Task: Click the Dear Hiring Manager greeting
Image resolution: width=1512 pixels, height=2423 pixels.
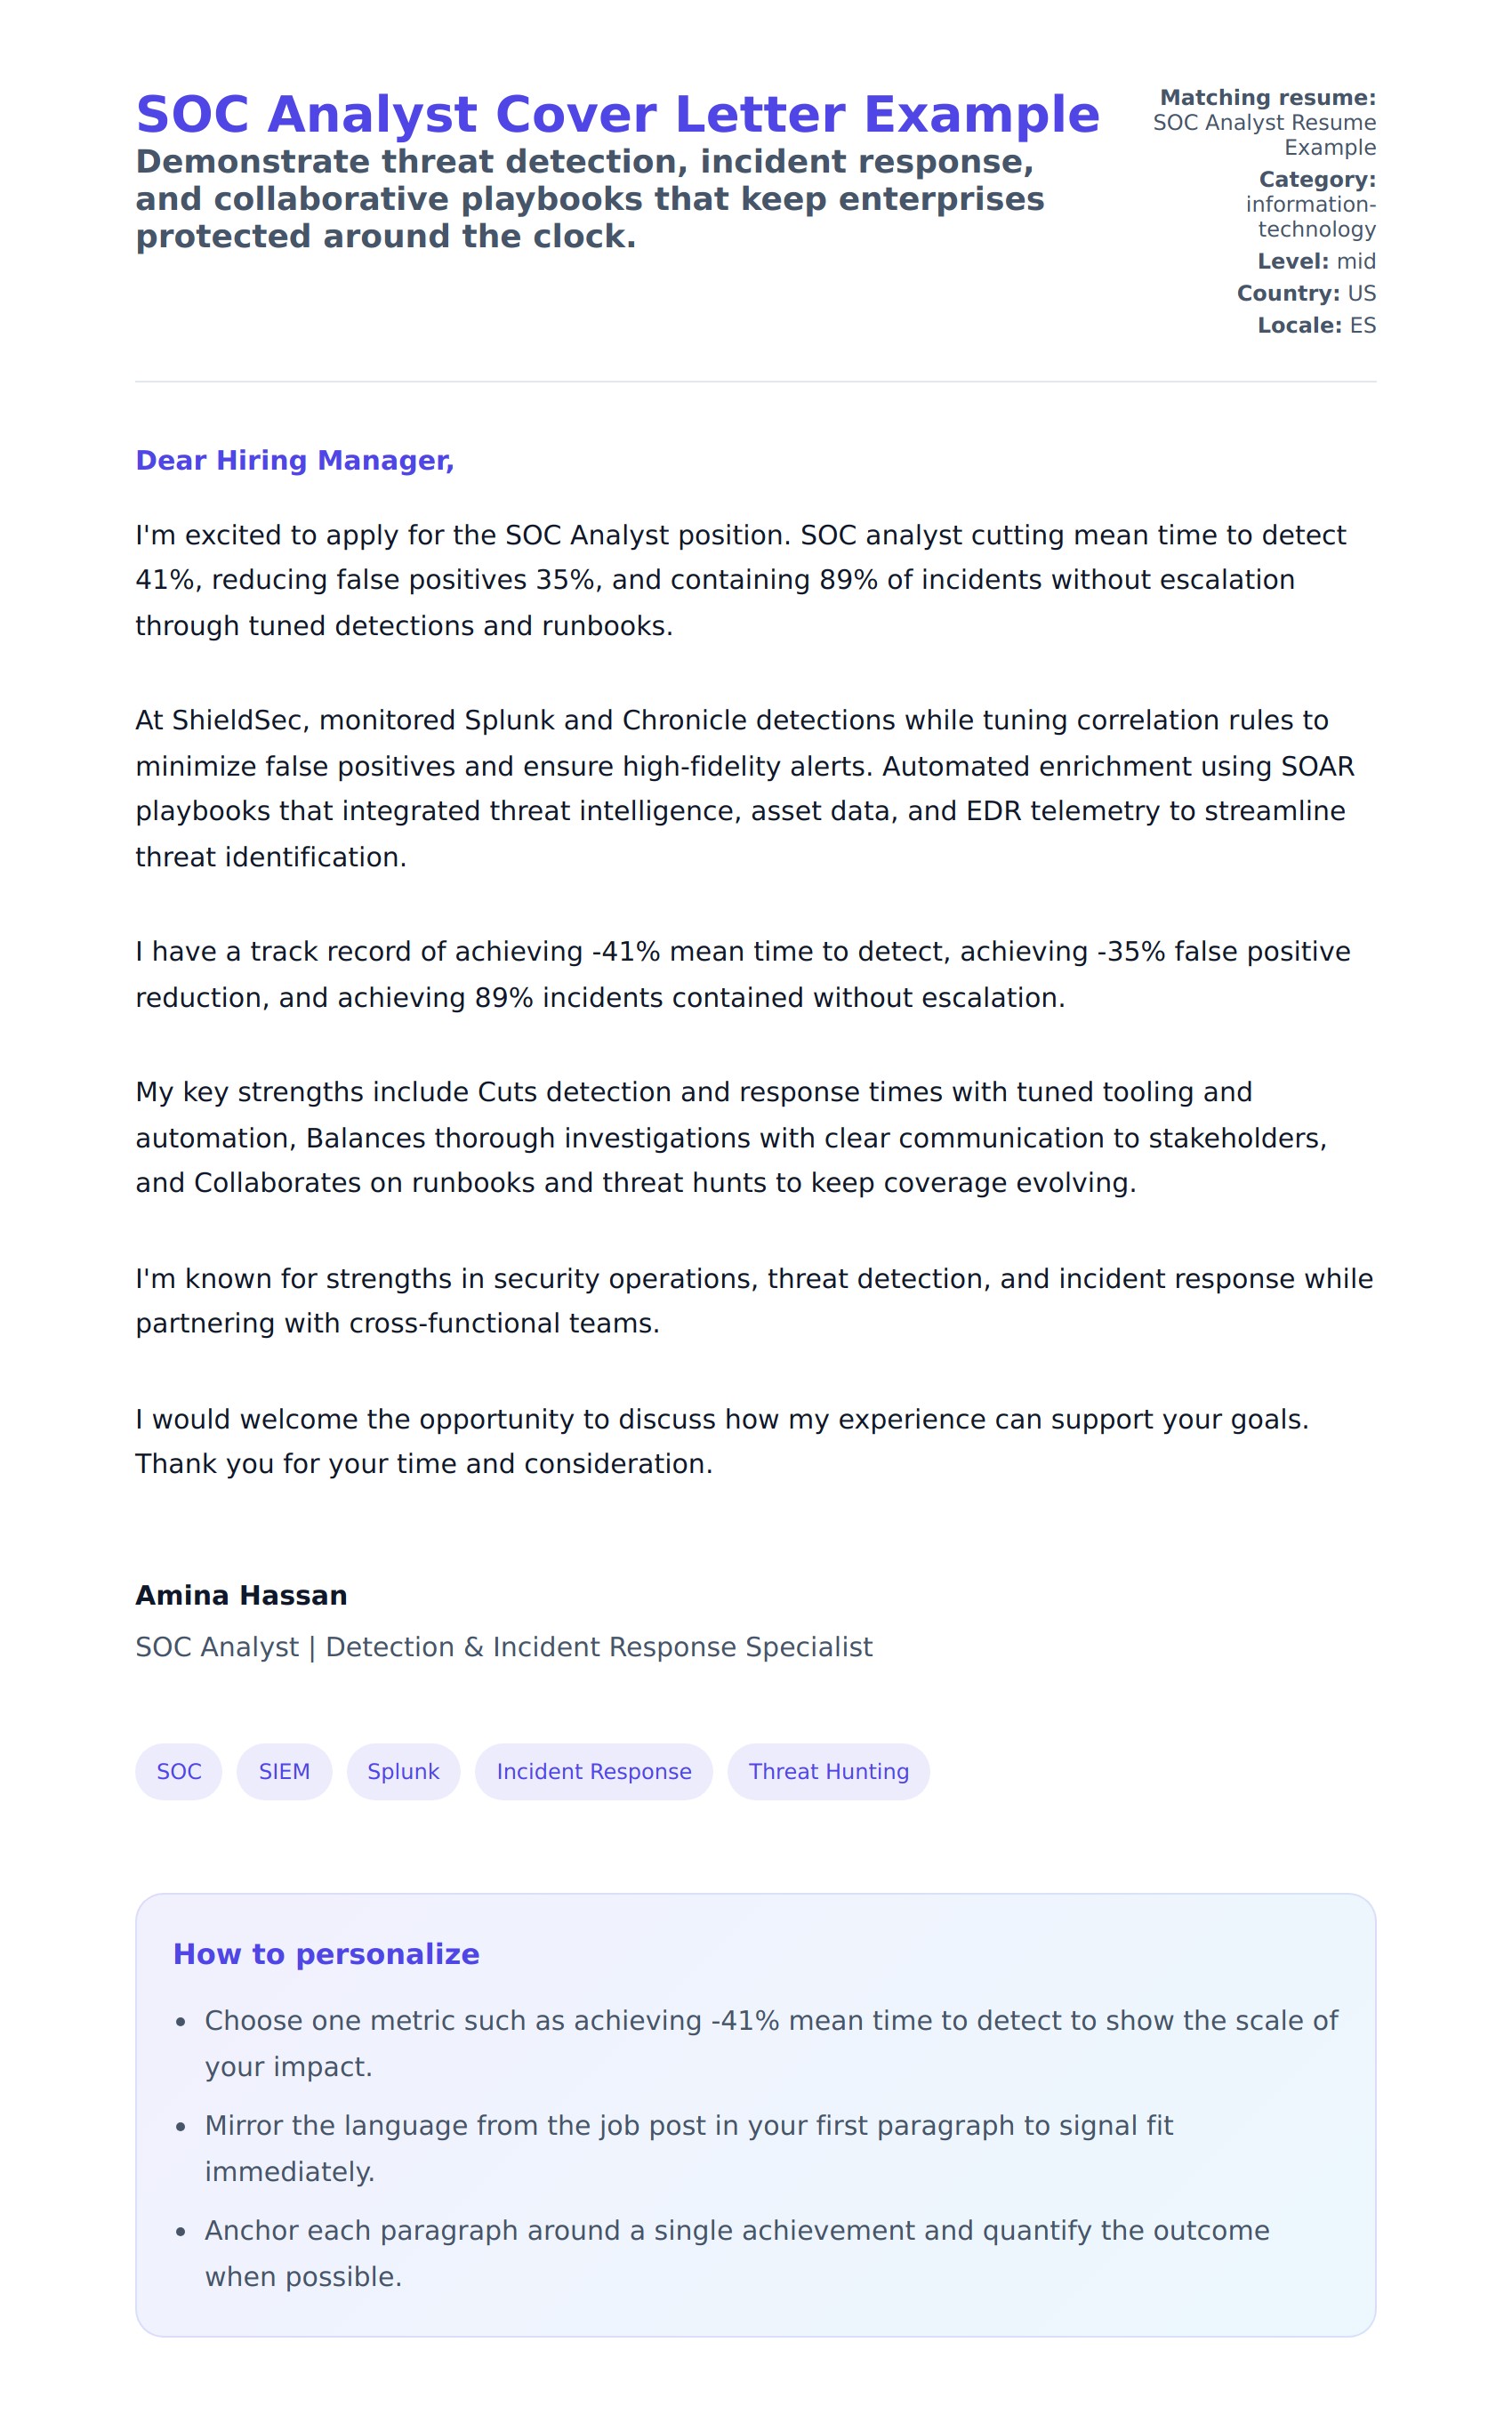Action: click(x=295, y=460)
